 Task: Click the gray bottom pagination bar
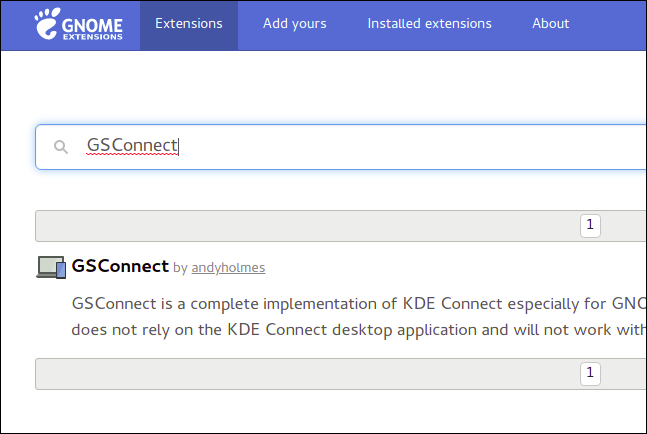(x=300, y=374)
